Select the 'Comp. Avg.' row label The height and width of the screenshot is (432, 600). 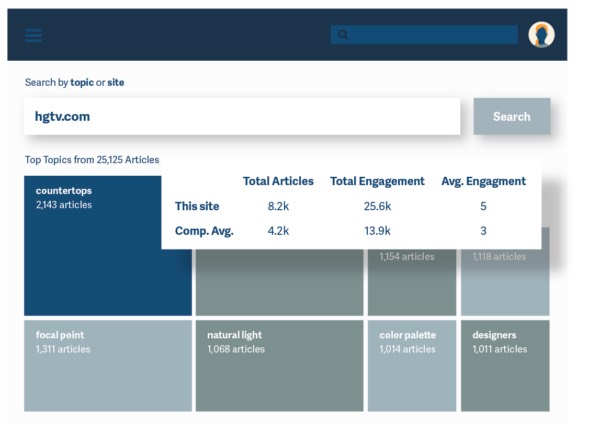[x=204, y=231]
